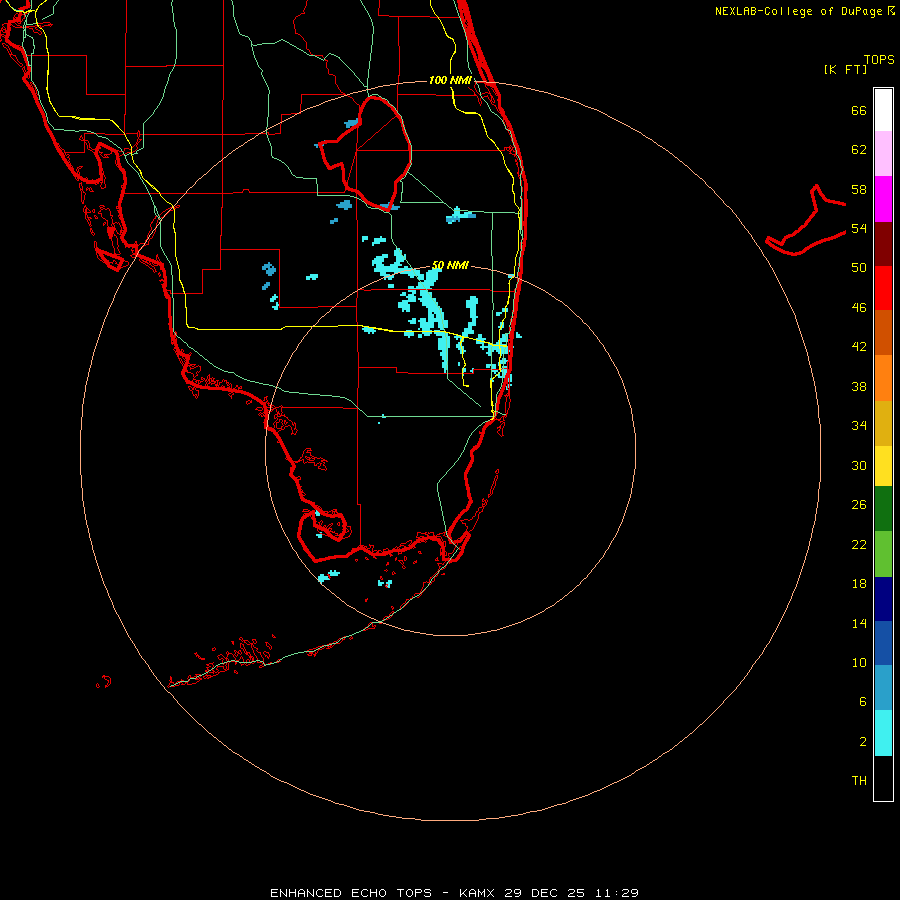This screenshot has height=900, width=900.
Task: Click the "100 NMI" range ring label
Action: pos(450,80)
